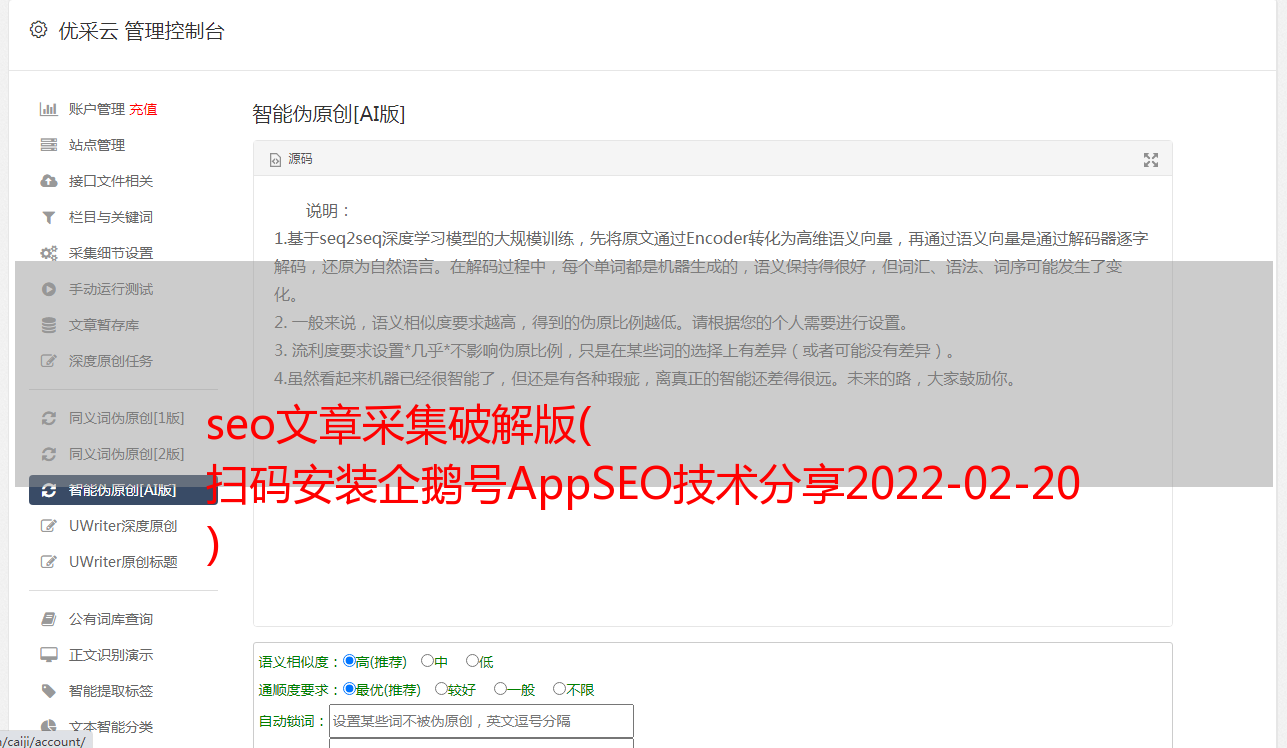Click the 通顺度要求： label
Viewport: 1287px width, 748px height.
299,690
